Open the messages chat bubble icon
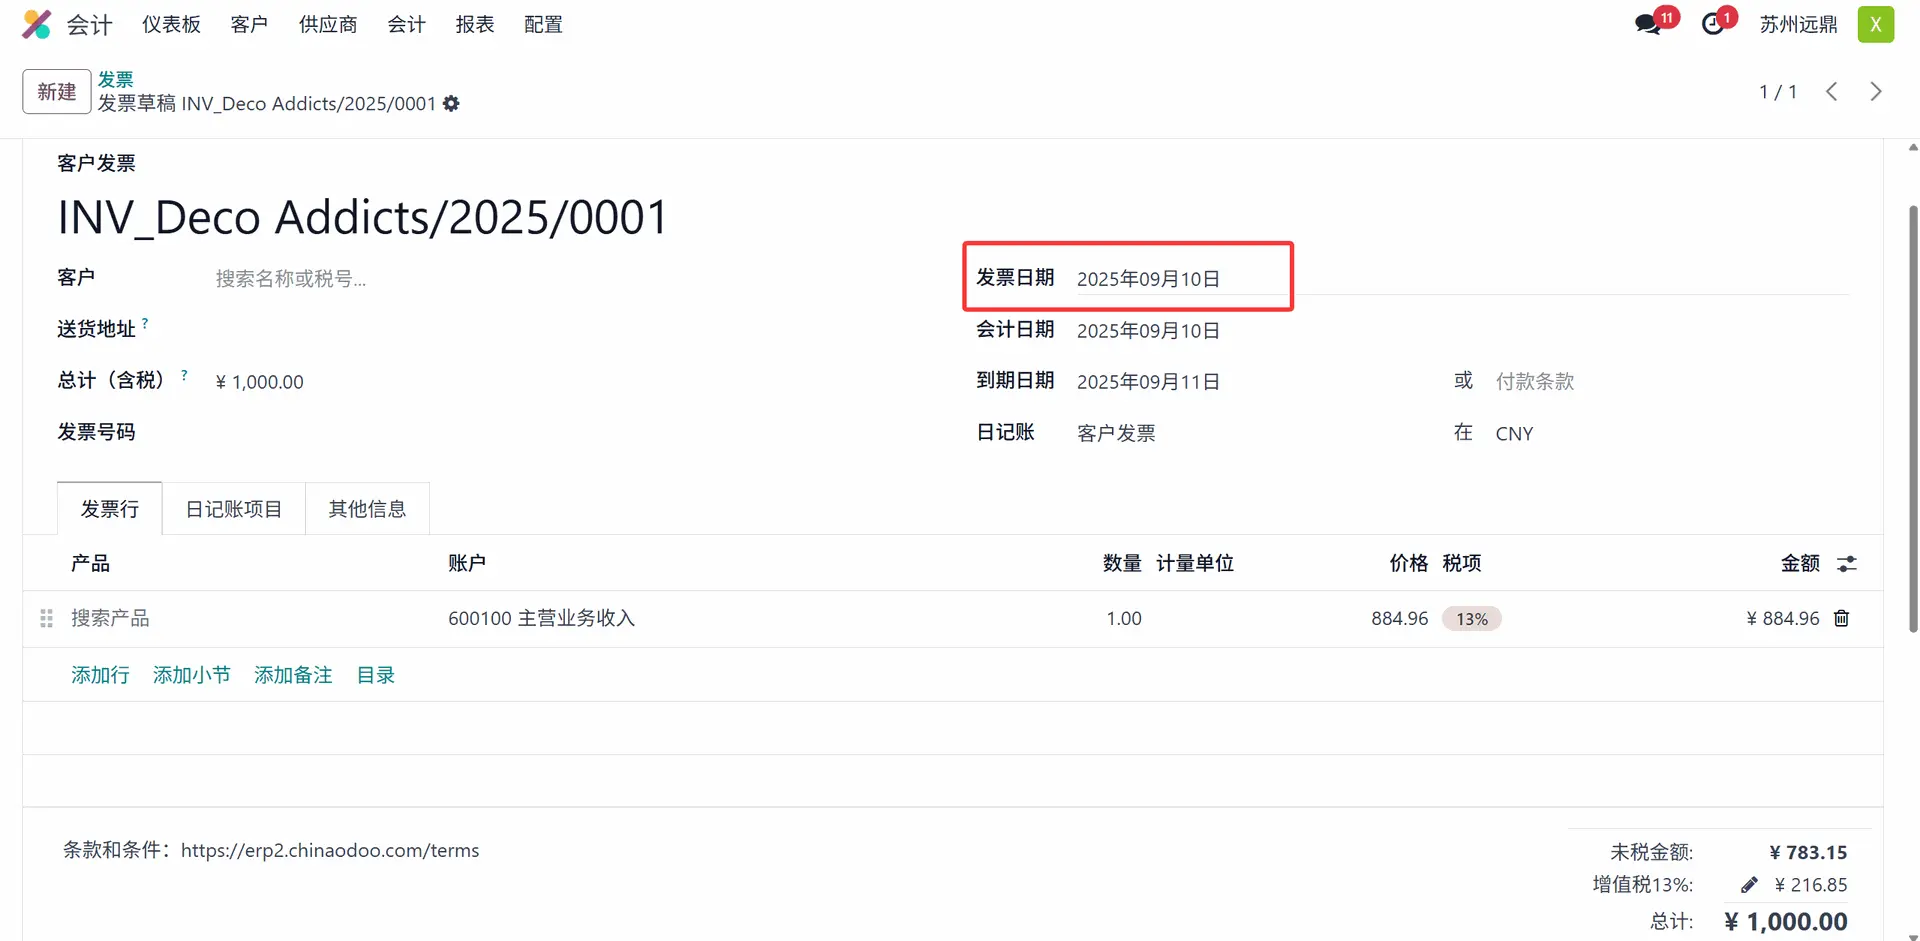This screenshot has height=941, width=1920. click(1648, 24)
